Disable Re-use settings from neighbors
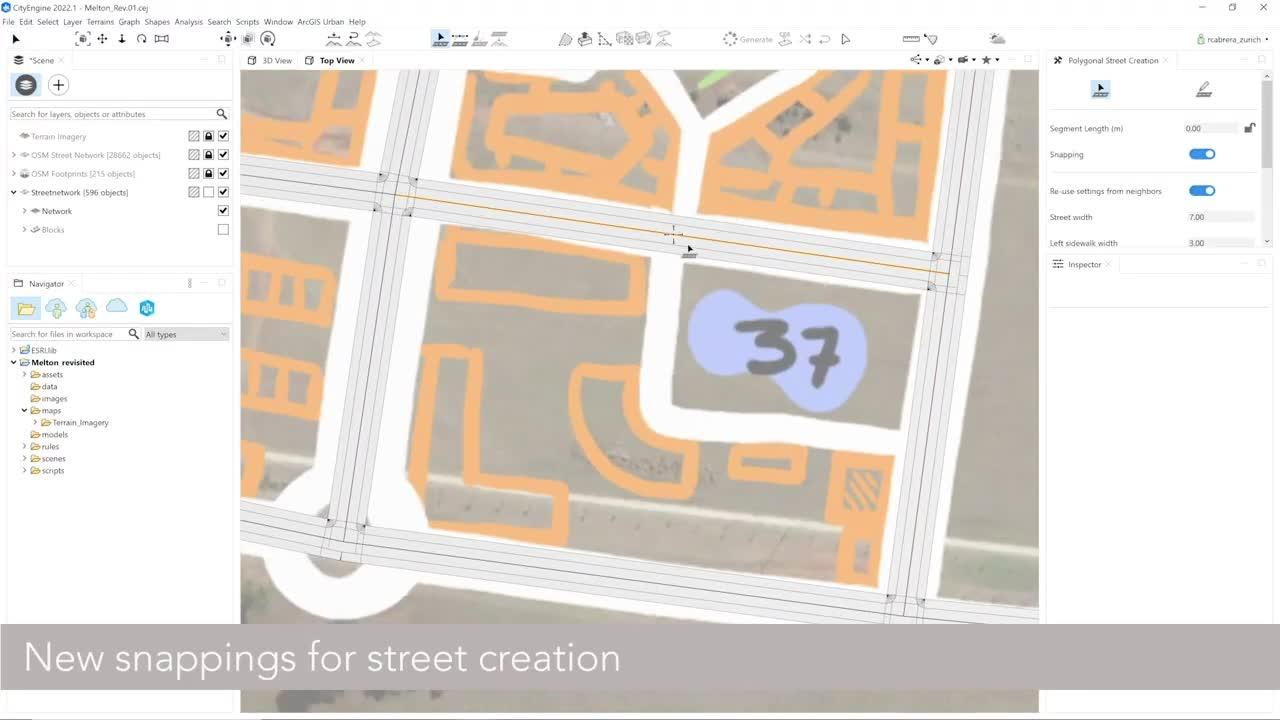The height and width of the screenshot is (720, 1280). coord(1202,190)
